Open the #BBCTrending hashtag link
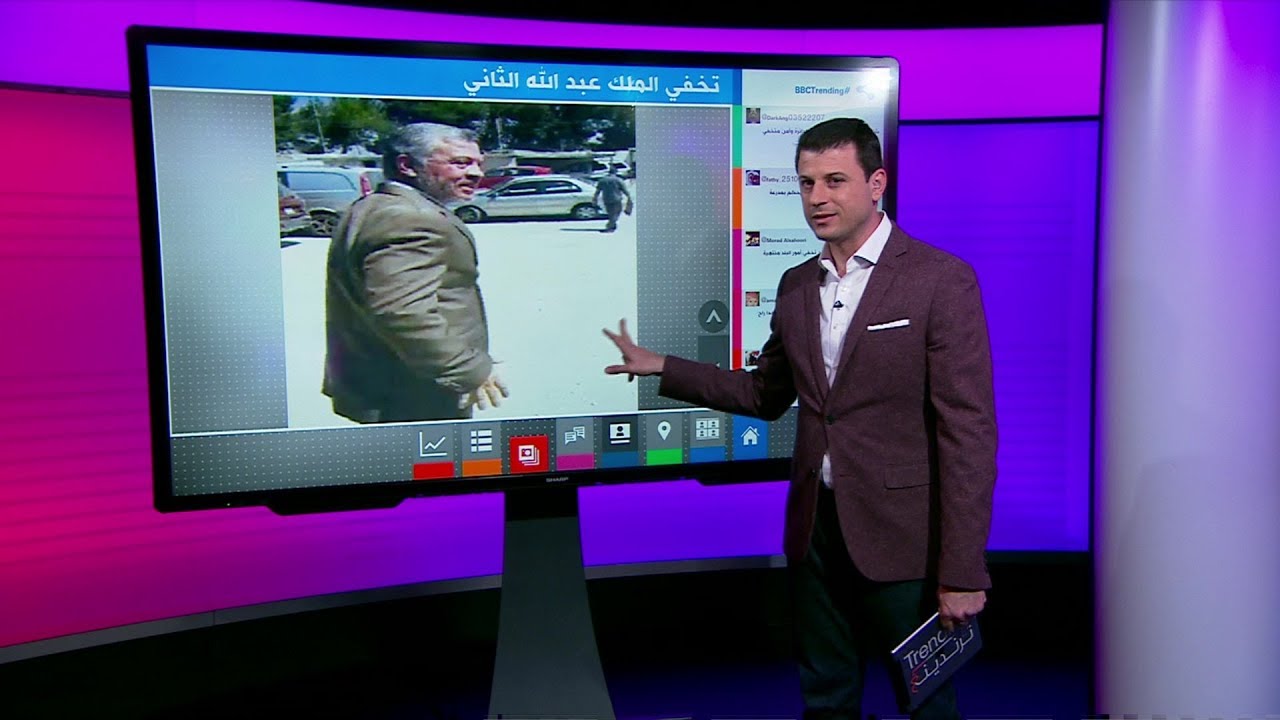Image resolution: width=1280 pixels, height=720 pixels. click(x=822, y=89)
